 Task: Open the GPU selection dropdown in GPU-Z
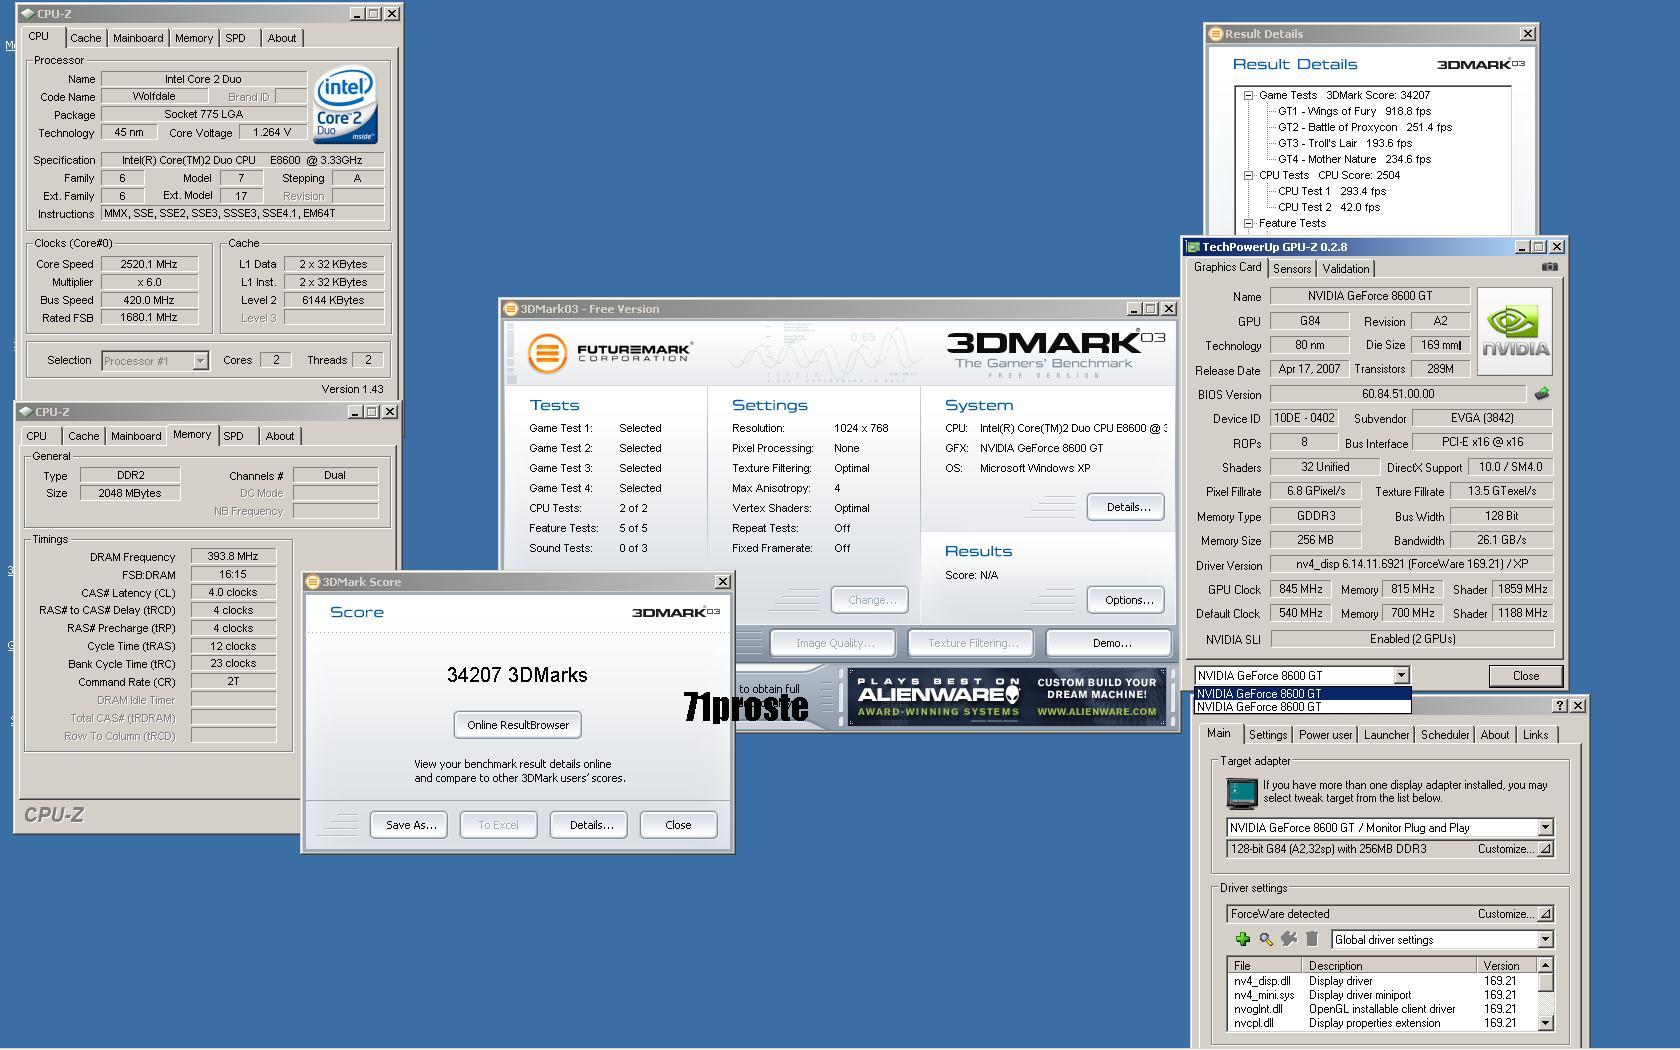pyautogui.click(x=1401, y=675)
